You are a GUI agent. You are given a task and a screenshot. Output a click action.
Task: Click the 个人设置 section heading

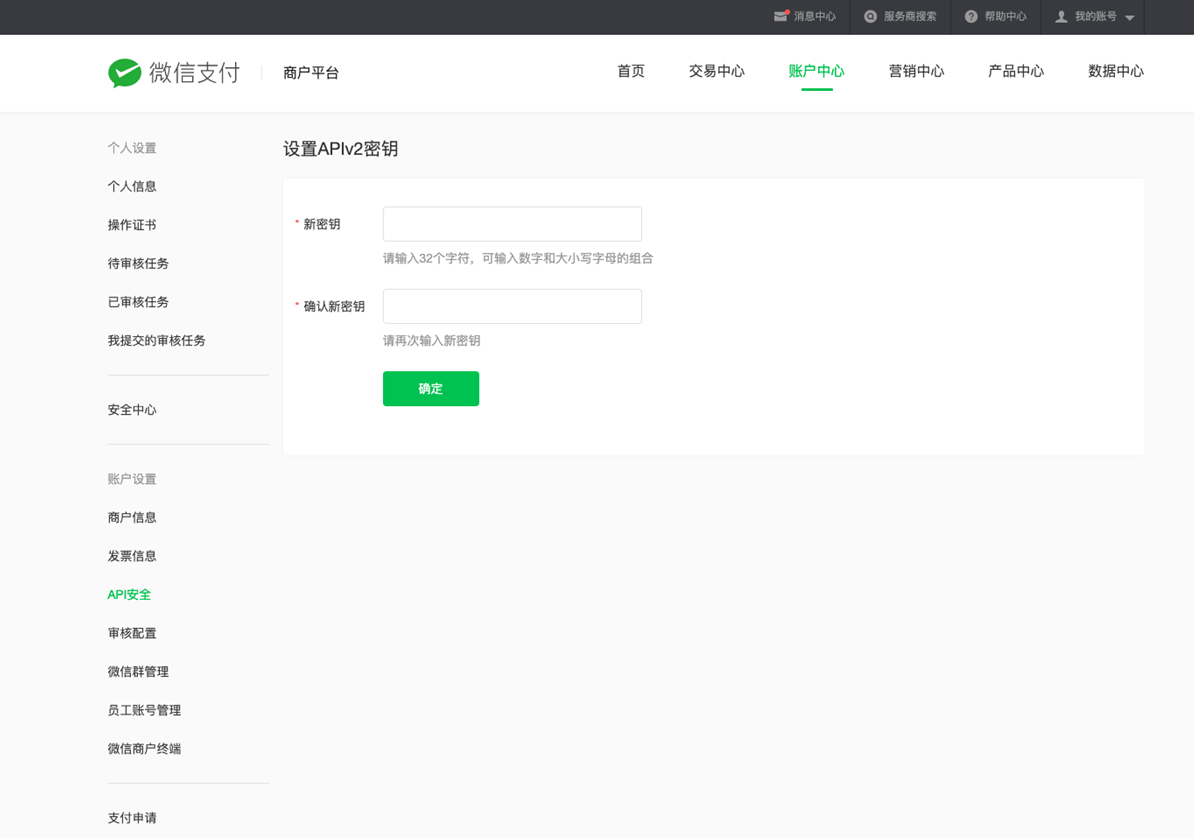pyautogui.click(x=132, y=148)
